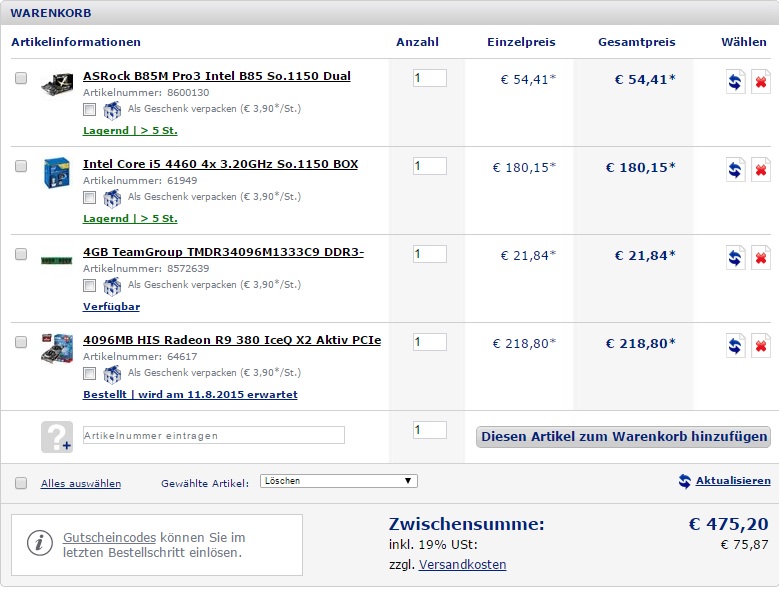Click the VAT amount € 75,87
Screen dimensions: 779x590
click(744, 545)
